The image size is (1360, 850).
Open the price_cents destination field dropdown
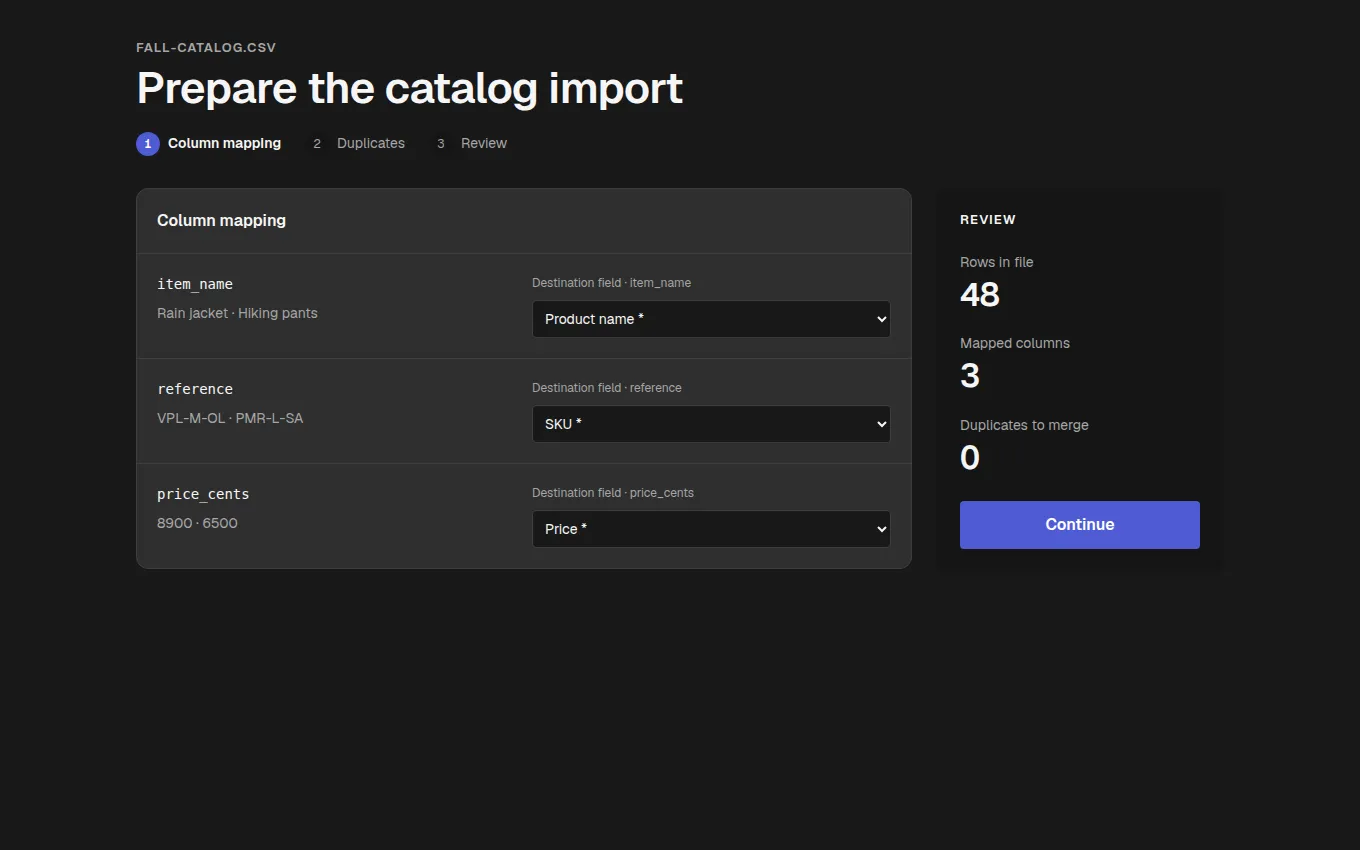711,529
